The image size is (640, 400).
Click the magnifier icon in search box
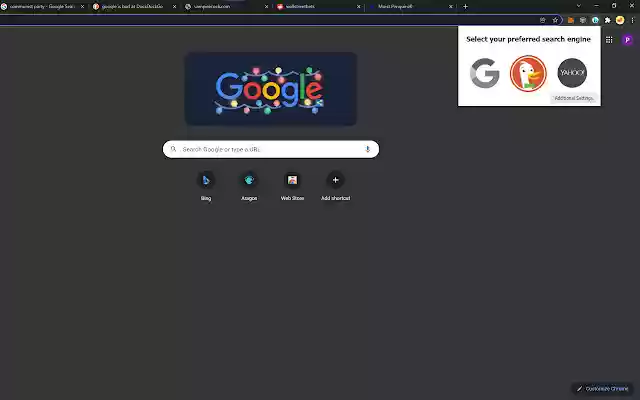[173, 149]
